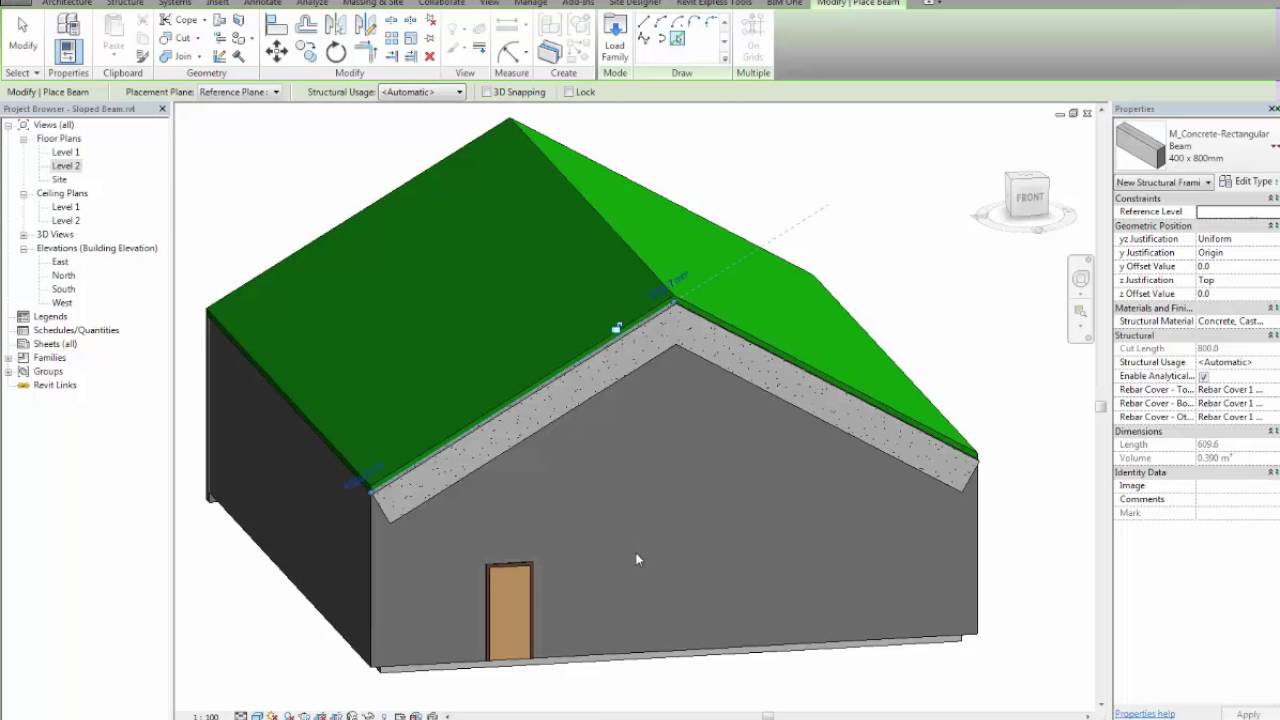Click the wooden door in the 3D view
Screen dimensions: 1280x720
pos(510,612)
